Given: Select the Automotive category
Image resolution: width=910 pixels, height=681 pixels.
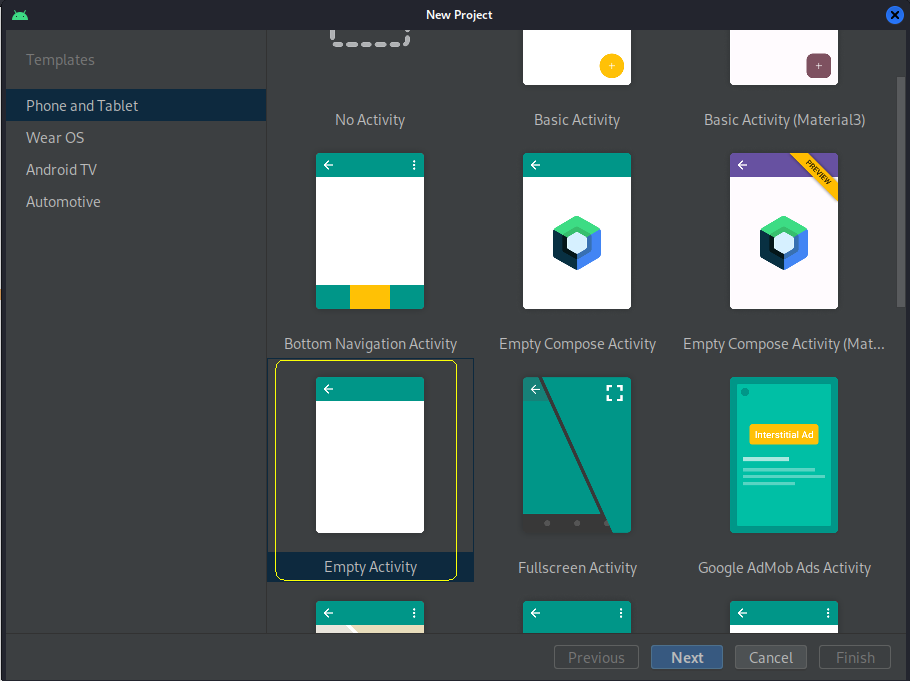Looking at the screenshot, I should click(136, 201).
